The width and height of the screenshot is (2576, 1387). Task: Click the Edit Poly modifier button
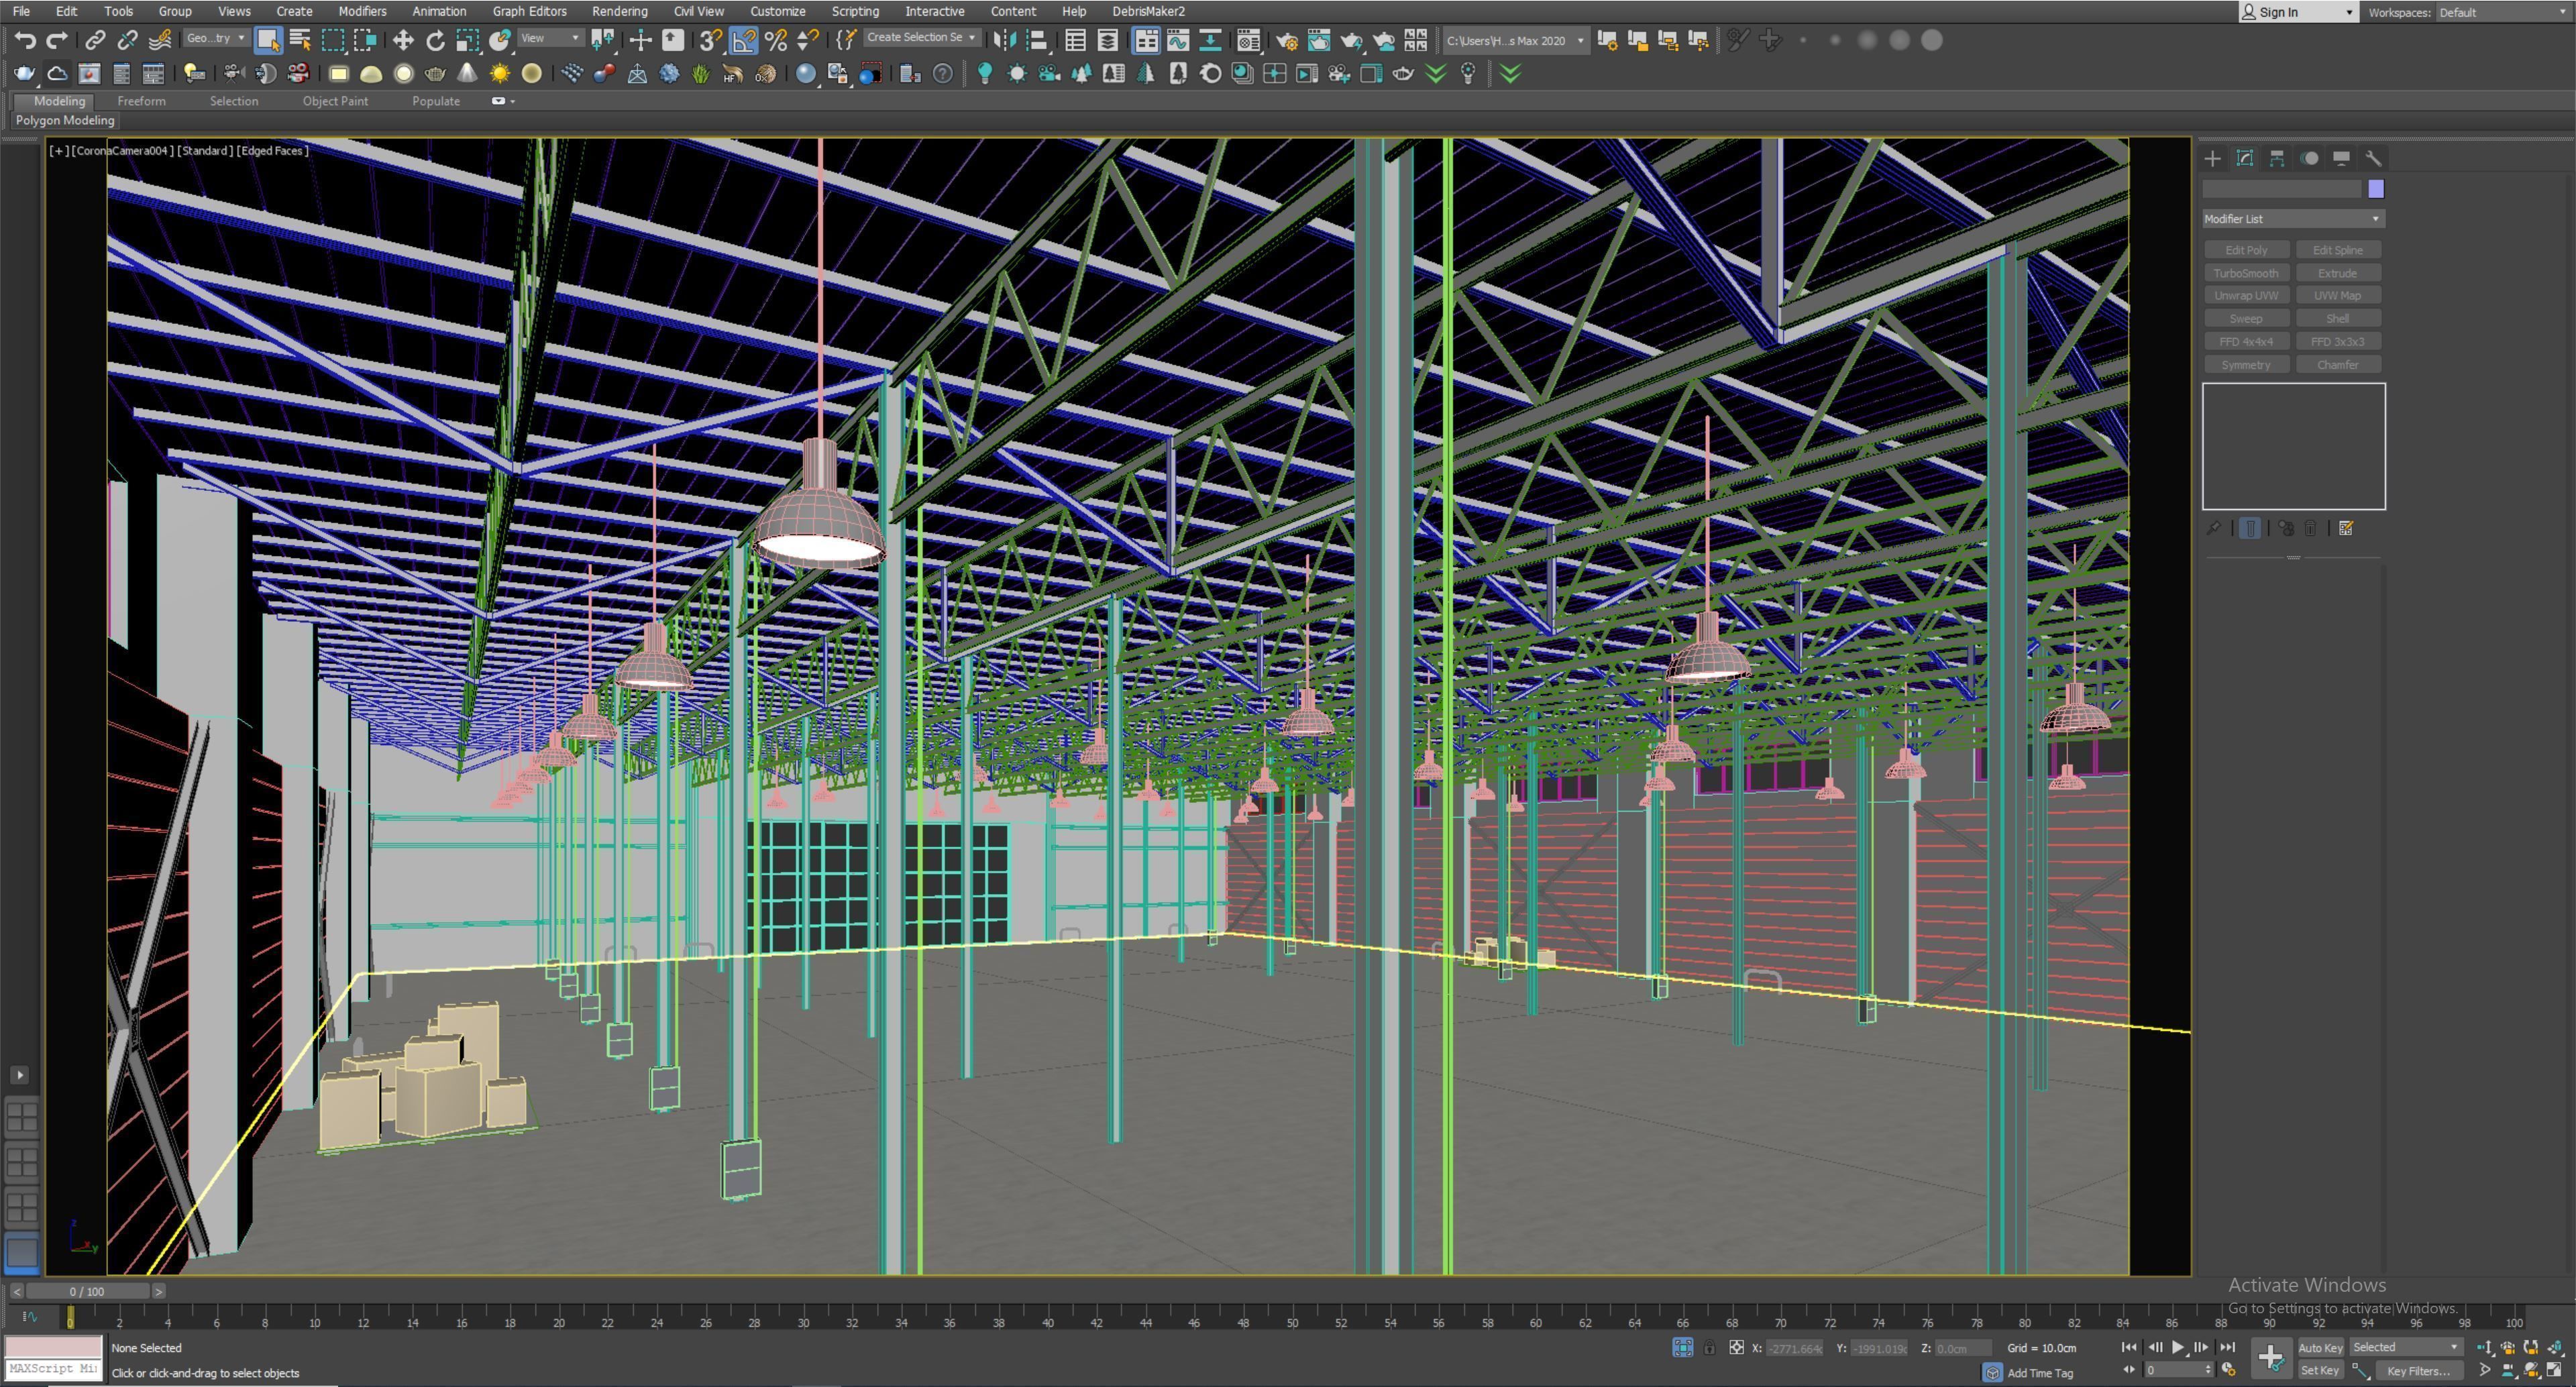coord(2246,250)
